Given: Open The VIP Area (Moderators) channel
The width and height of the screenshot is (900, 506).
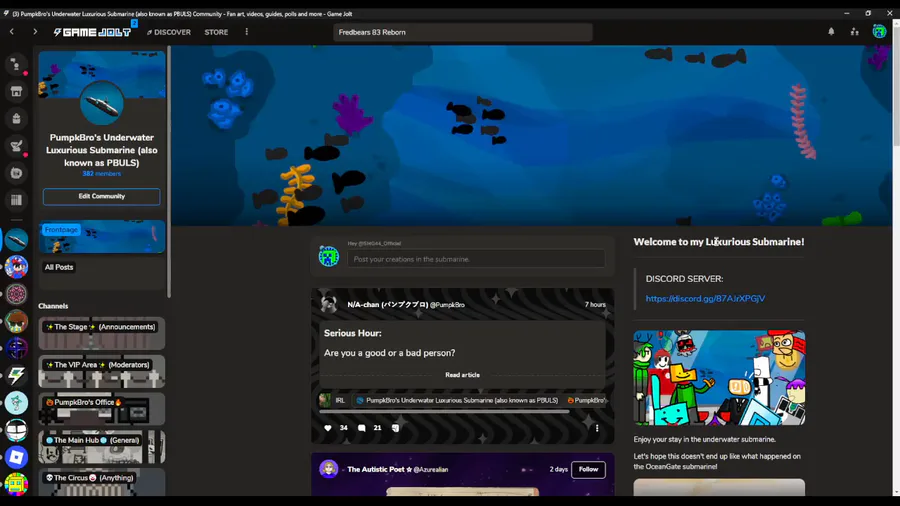Looking at the screenshot, I should [102, 371].
